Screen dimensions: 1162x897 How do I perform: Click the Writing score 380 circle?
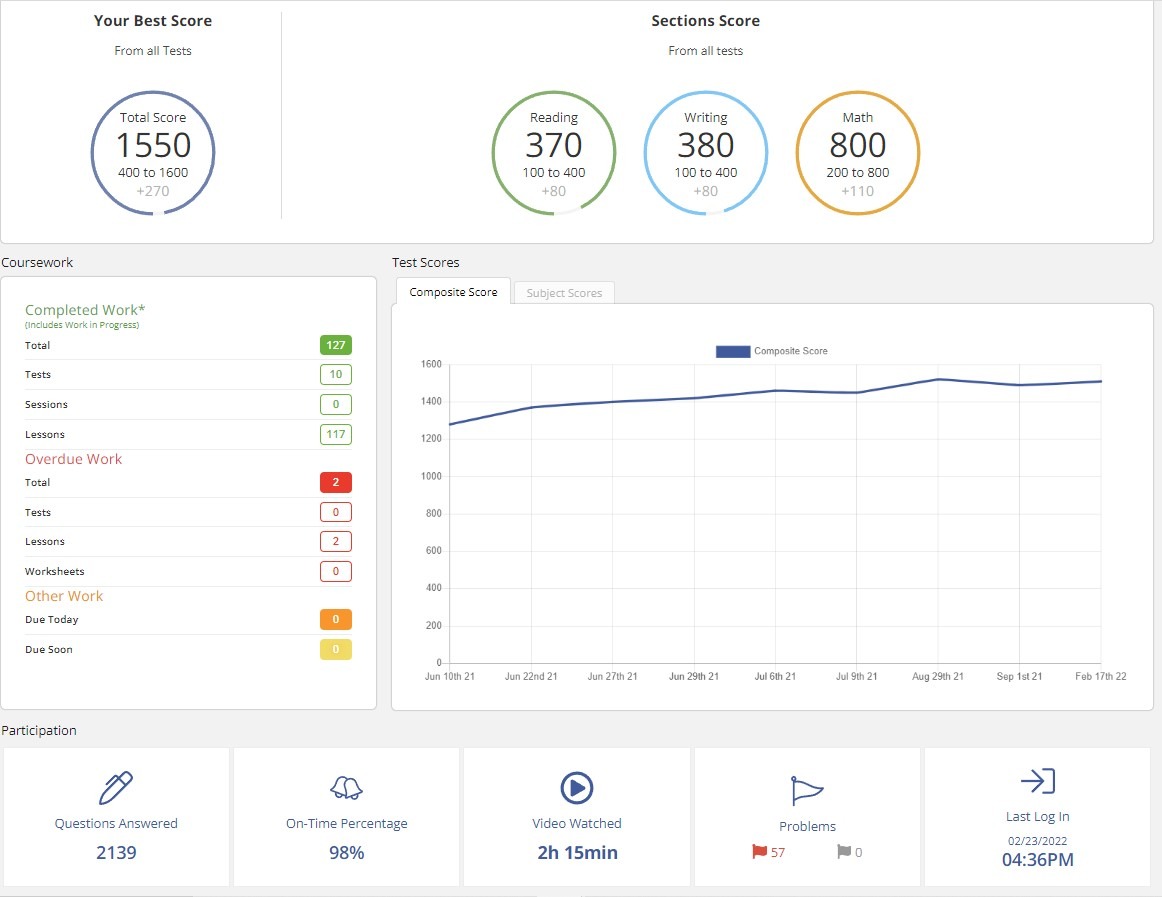706,152
